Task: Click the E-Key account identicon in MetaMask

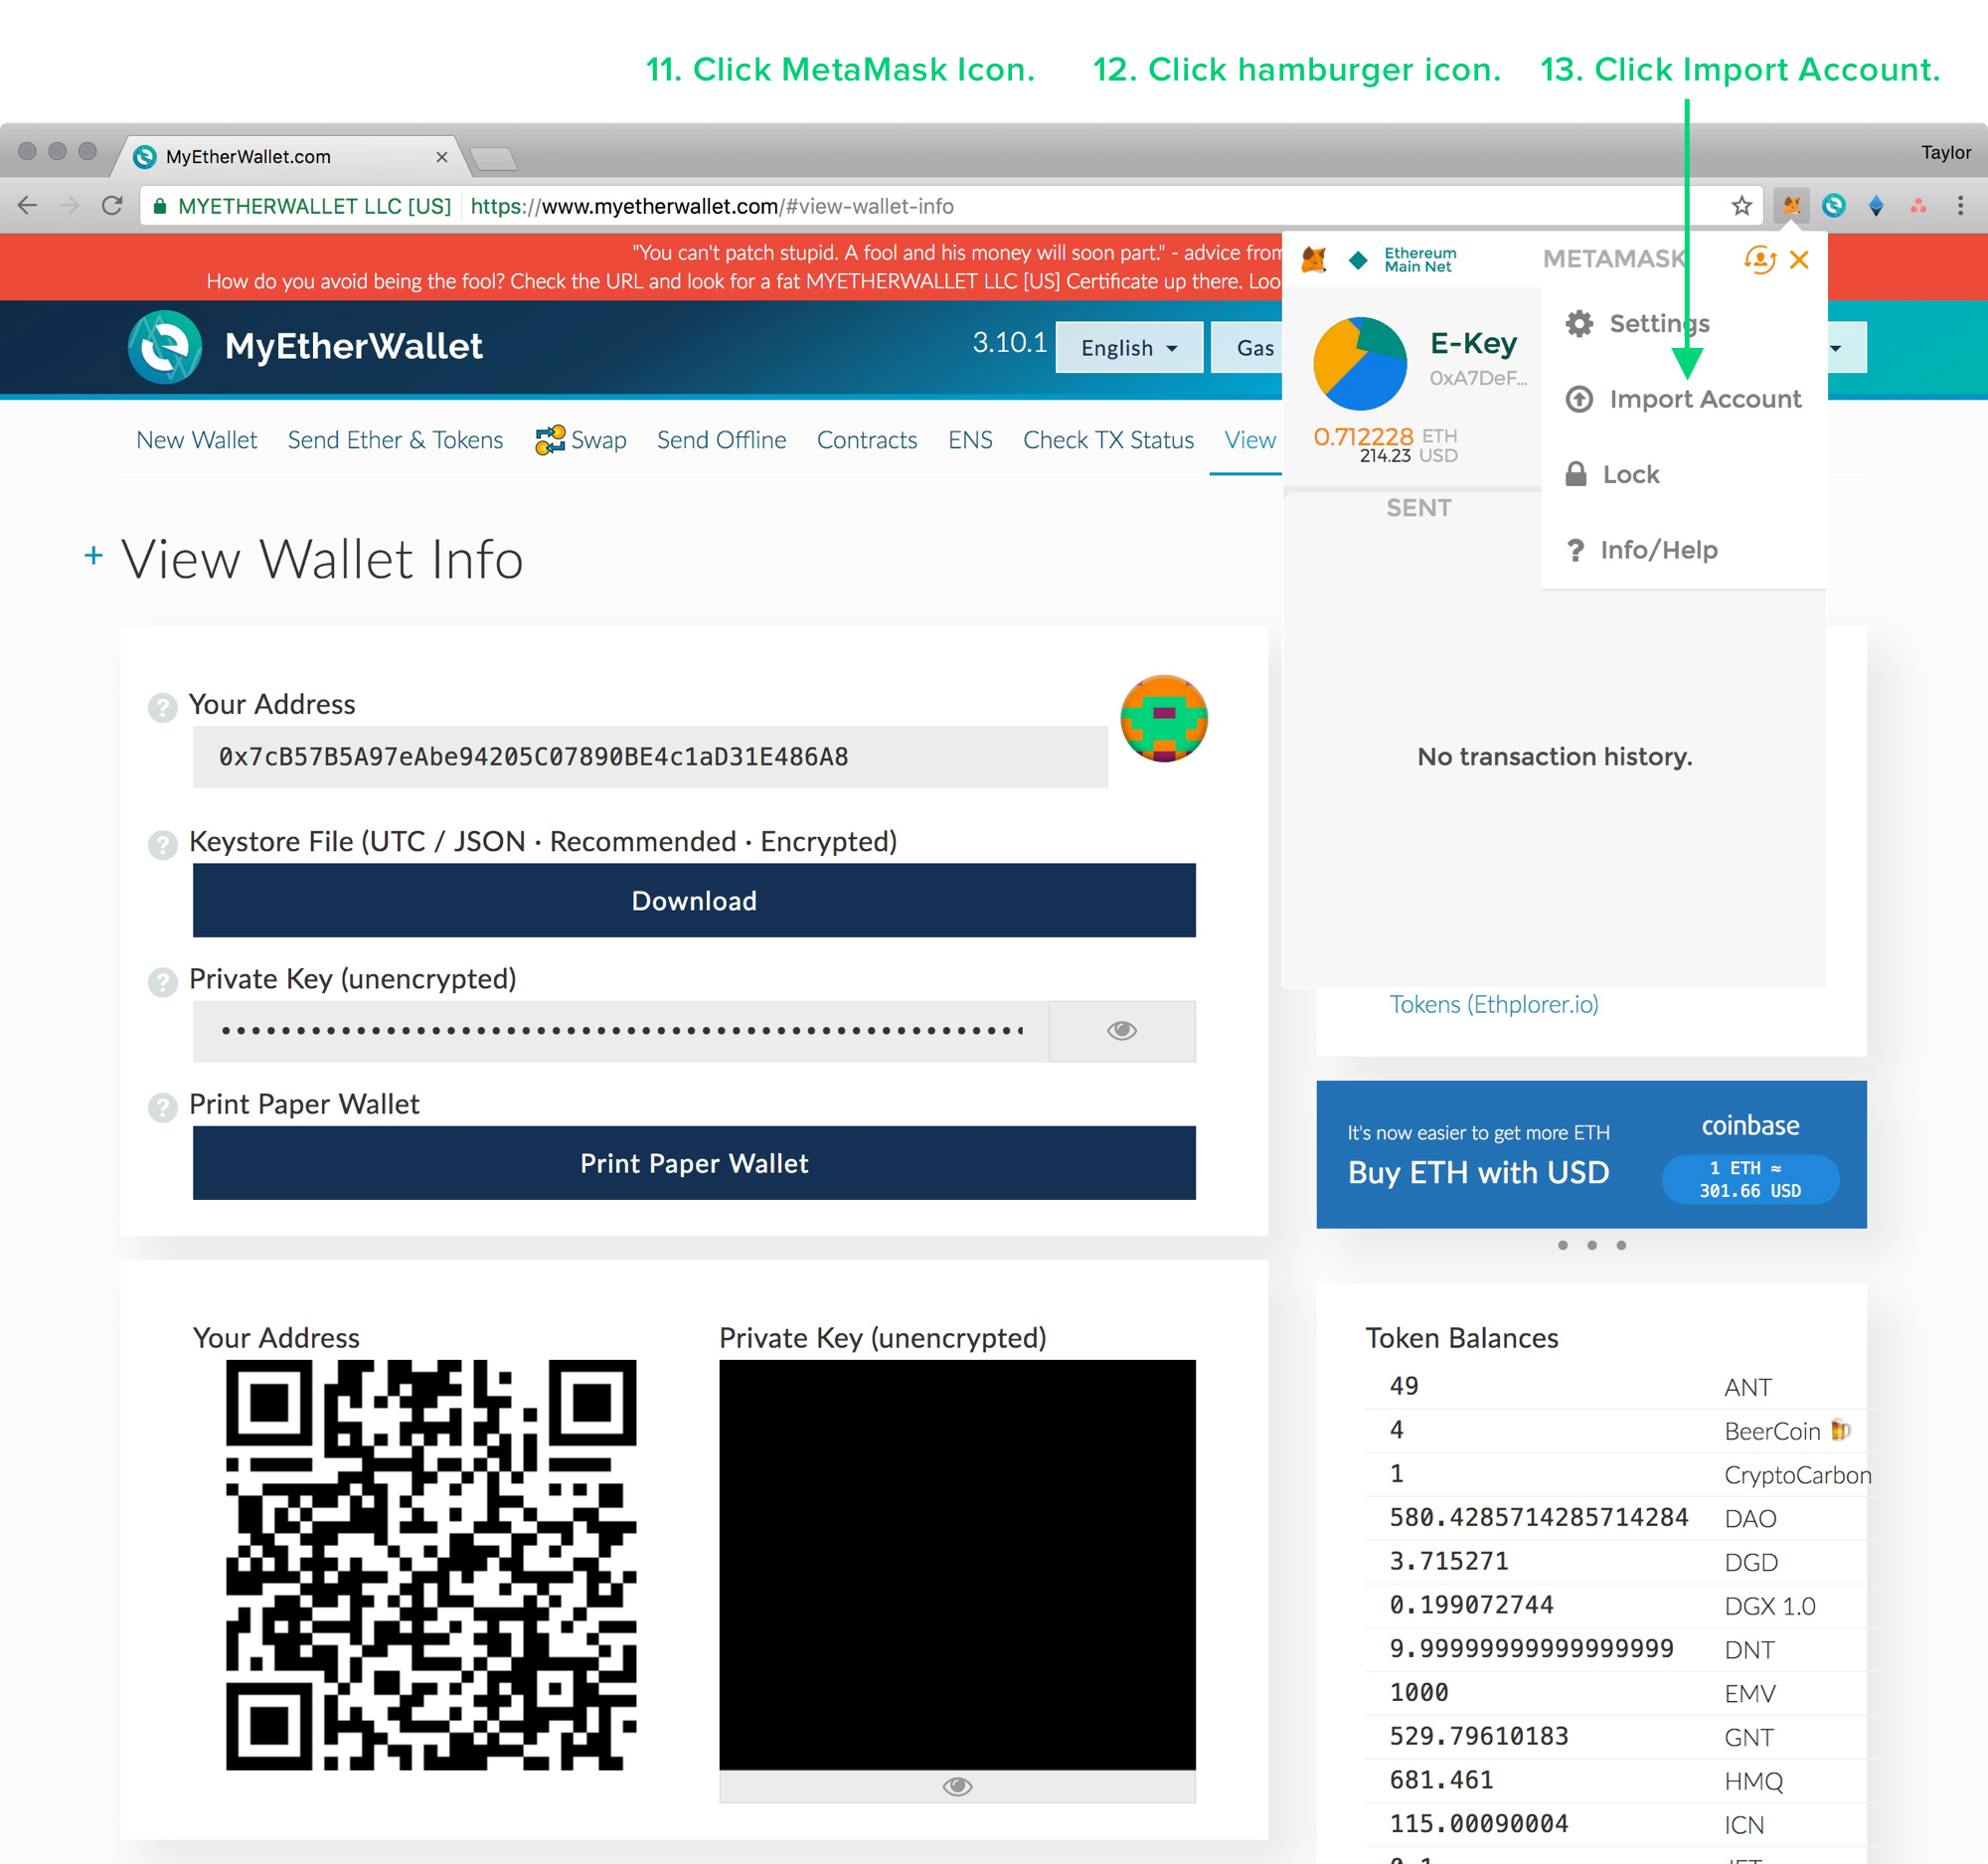Action: coord(1360,364)
